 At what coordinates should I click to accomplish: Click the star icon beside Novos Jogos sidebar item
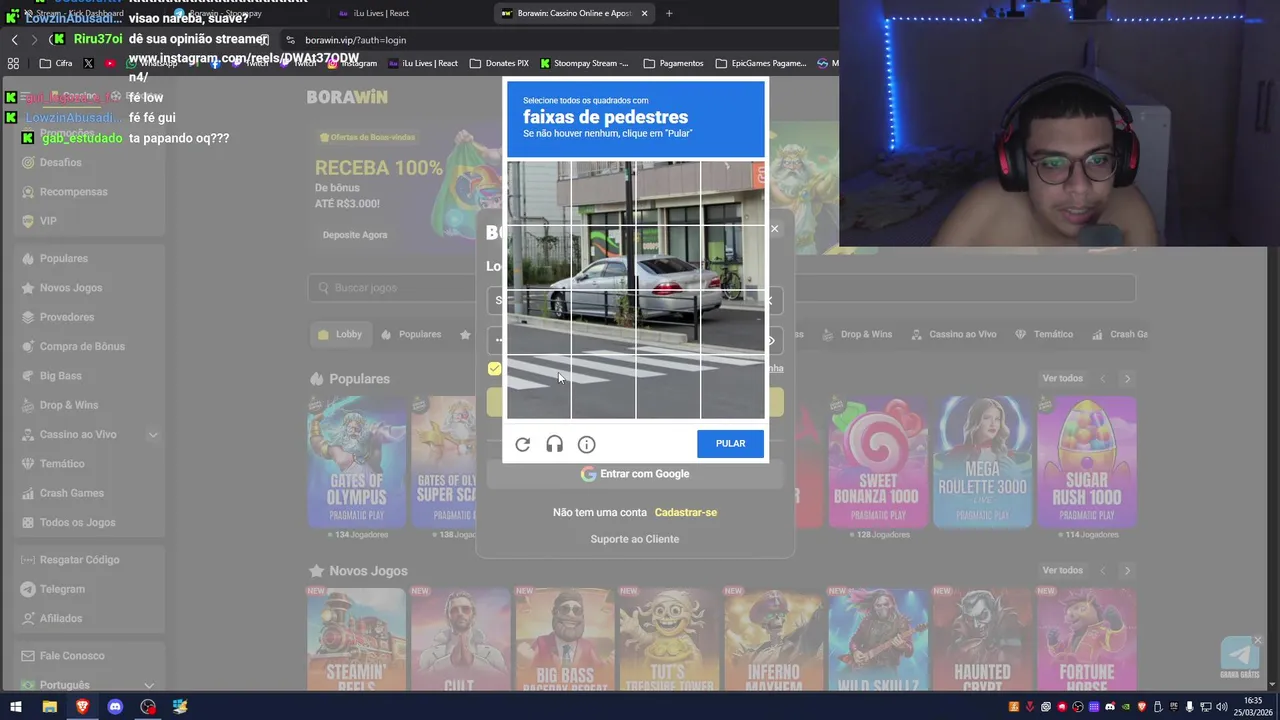pos(28,288)
